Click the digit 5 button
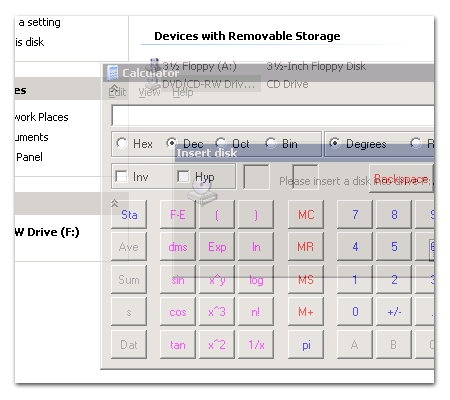This screenshot has height=400, width=450. (394, 247)
